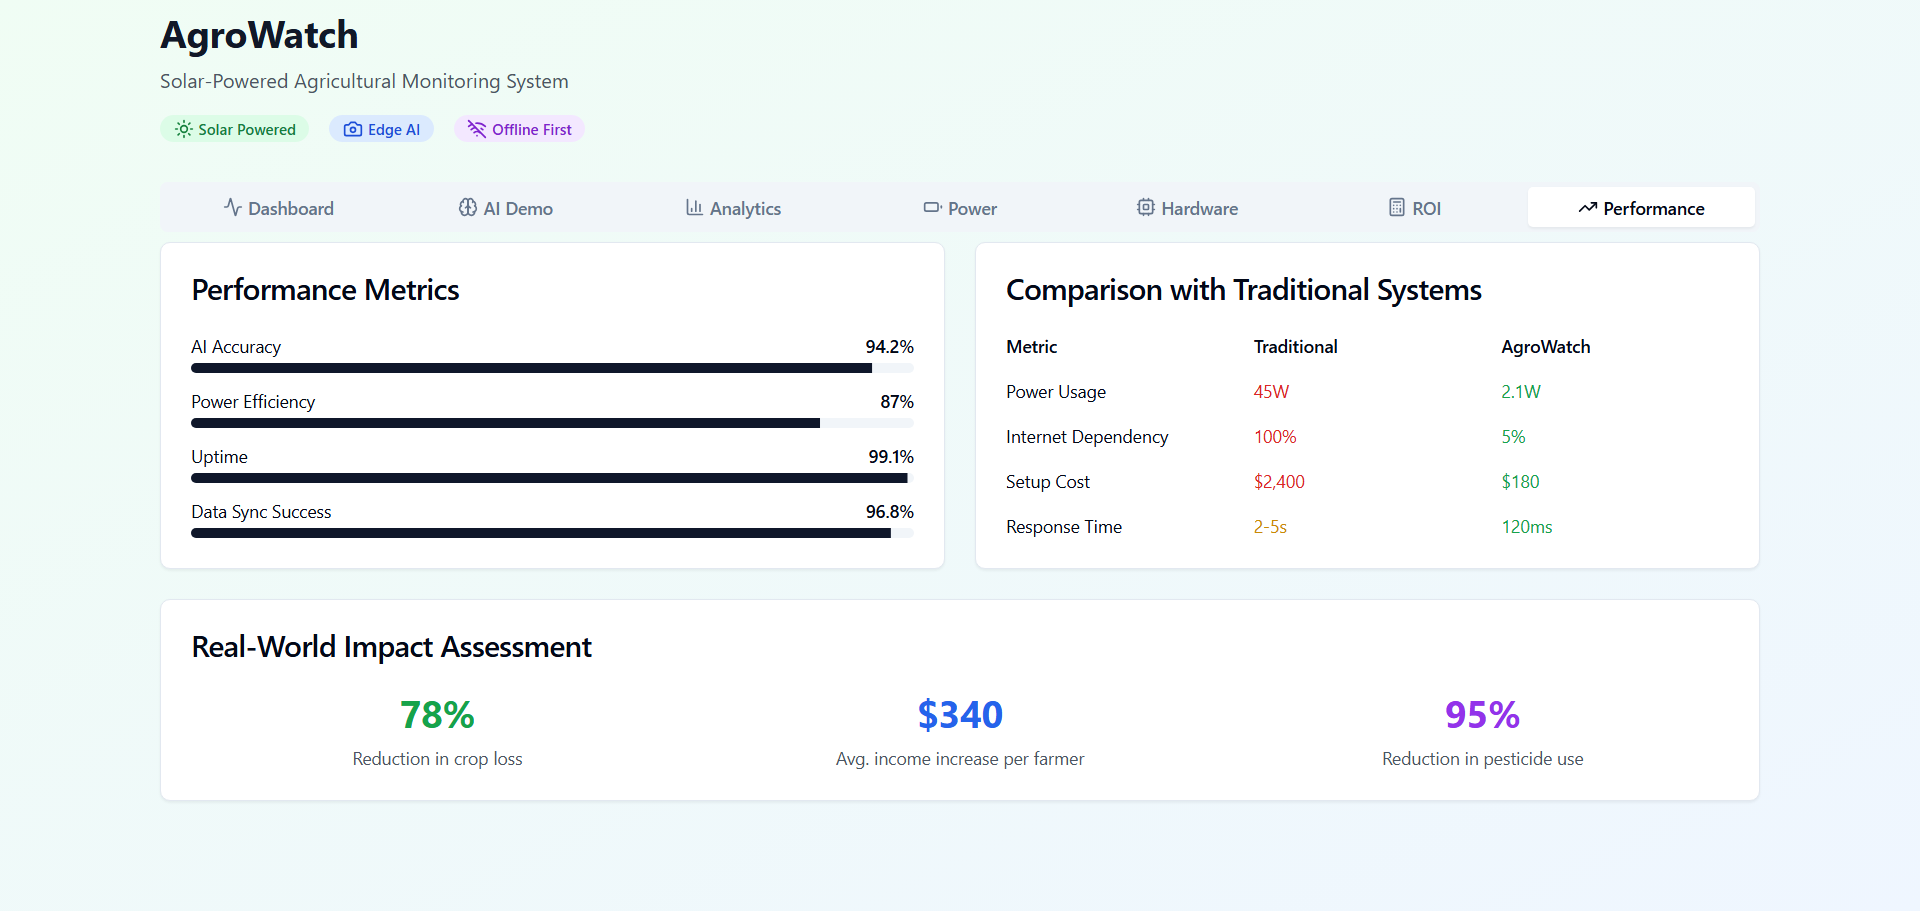Click the AI Accuracy progress bar
This screenshot has width=1920, height=911.
point(552,368)
